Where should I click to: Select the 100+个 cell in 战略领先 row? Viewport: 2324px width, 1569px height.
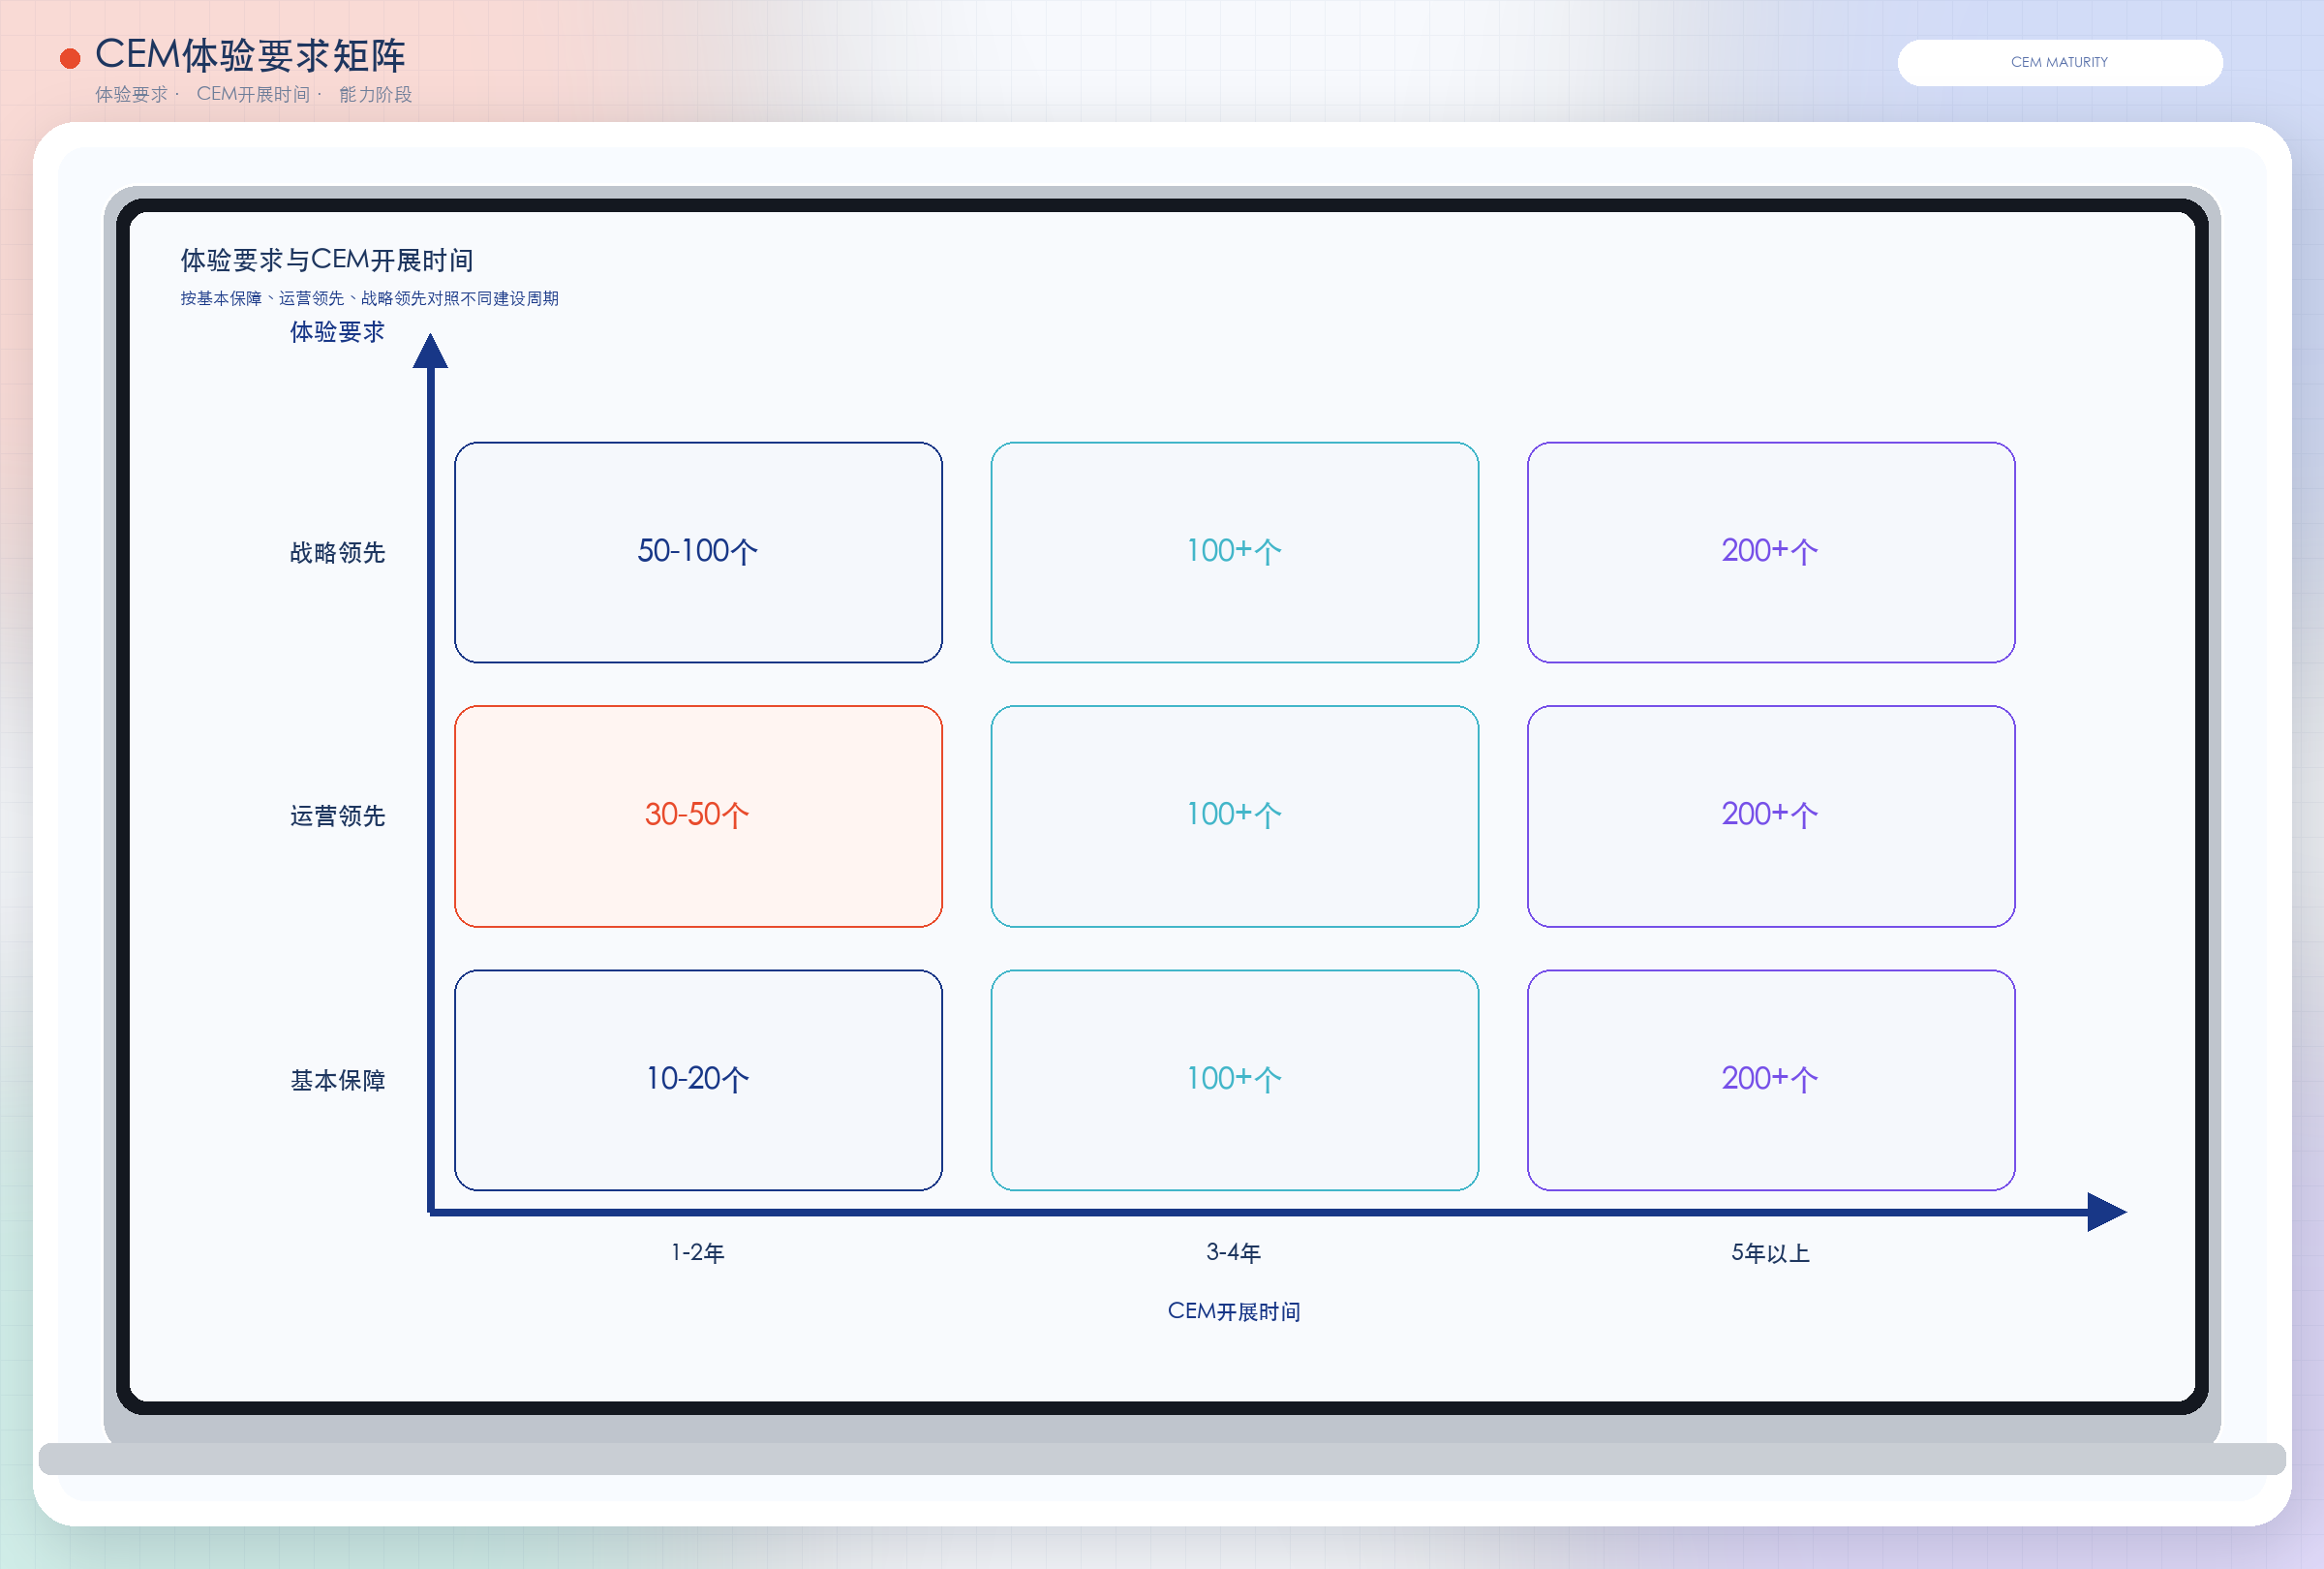coord(1234,552)
